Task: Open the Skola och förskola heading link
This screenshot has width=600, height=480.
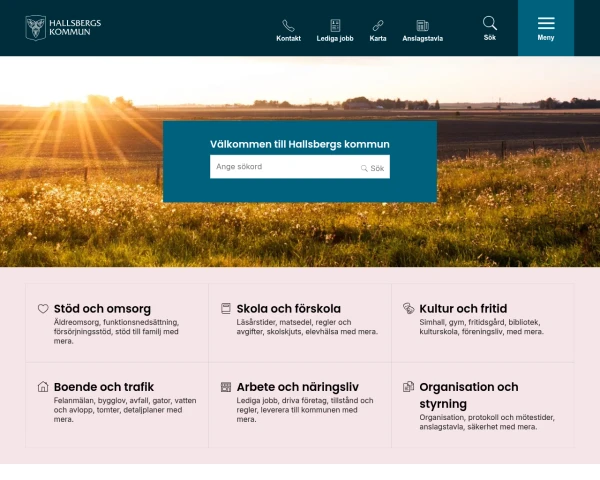Action: 289,309
